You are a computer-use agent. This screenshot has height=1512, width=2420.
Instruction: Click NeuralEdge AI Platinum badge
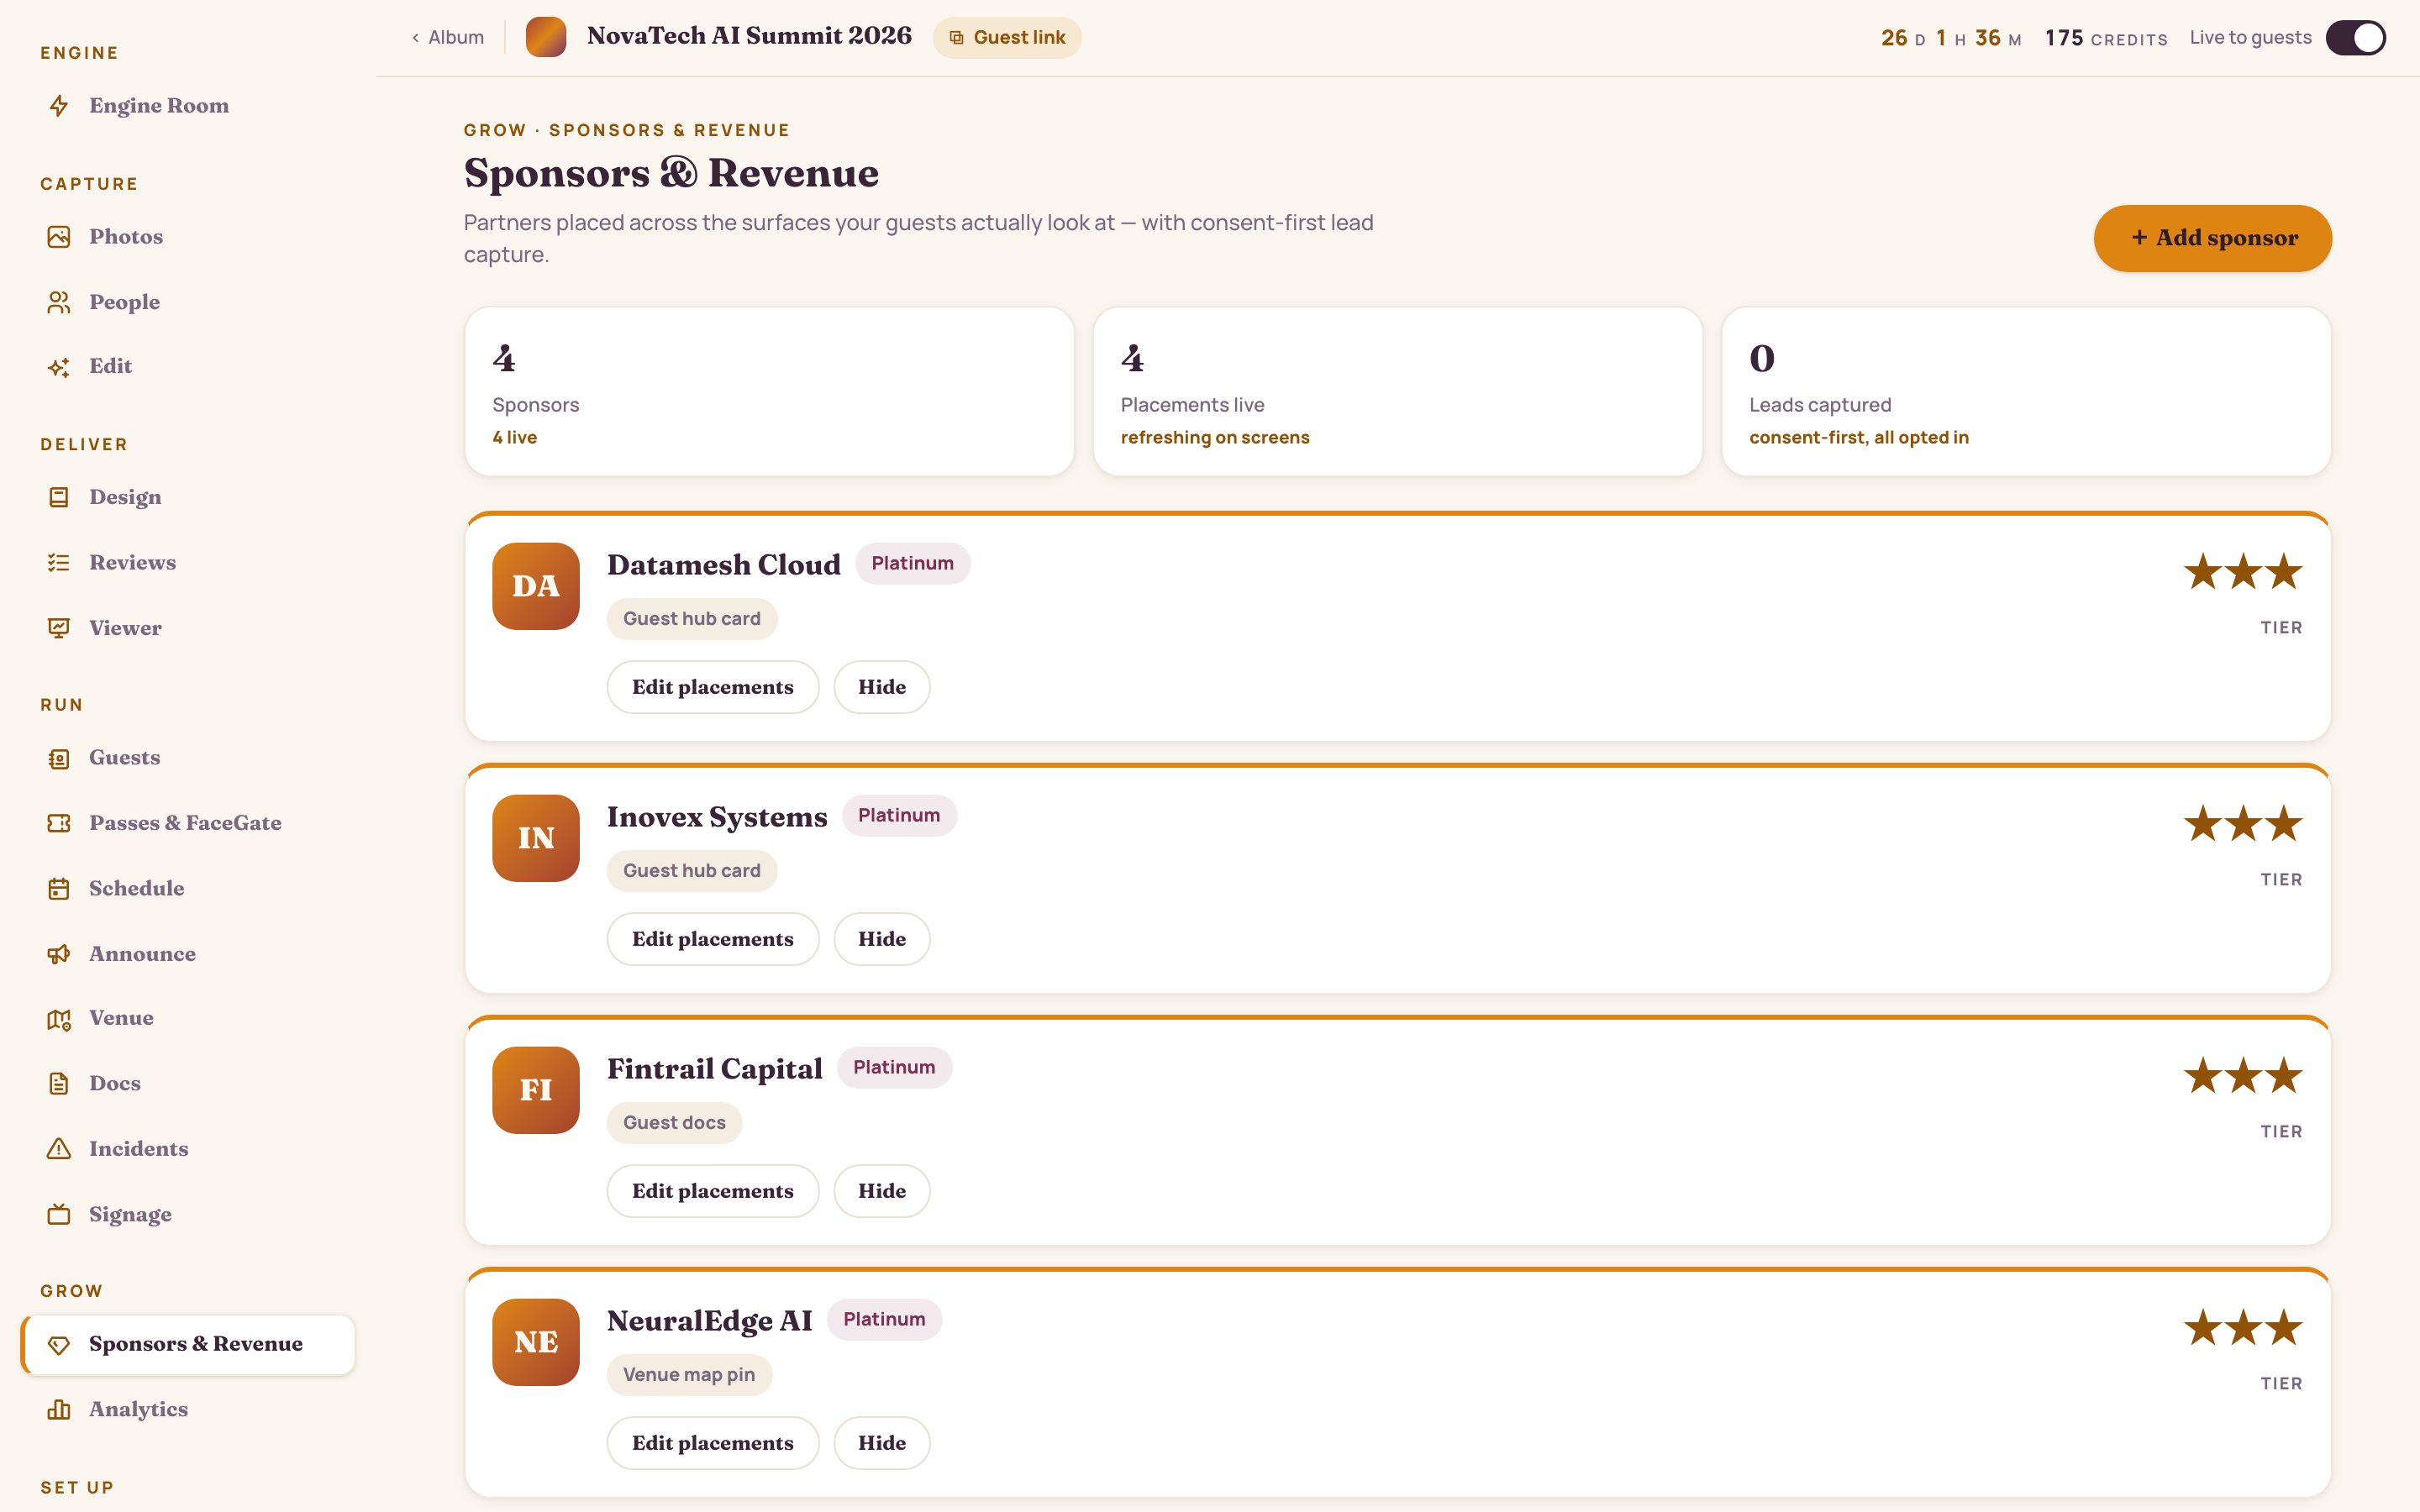point(884,1319)
